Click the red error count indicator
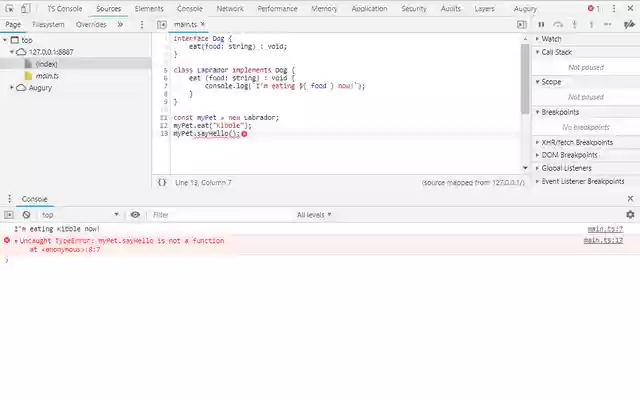The height and width of the screenshot is (400, 640). 594,8
